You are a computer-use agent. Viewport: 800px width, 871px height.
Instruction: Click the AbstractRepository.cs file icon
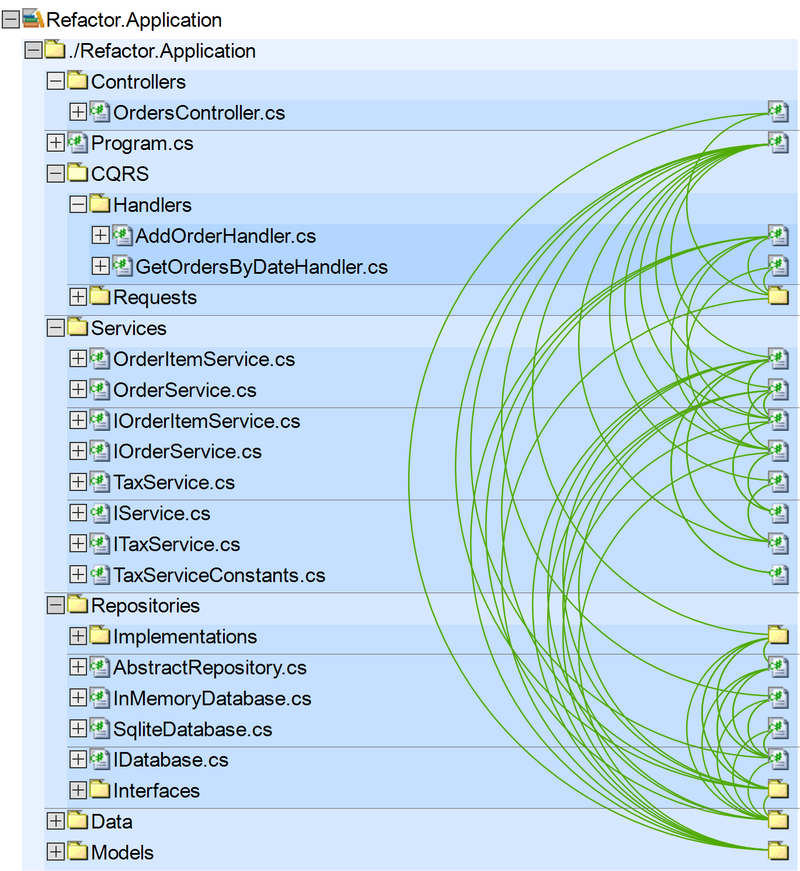coord(99,667)
